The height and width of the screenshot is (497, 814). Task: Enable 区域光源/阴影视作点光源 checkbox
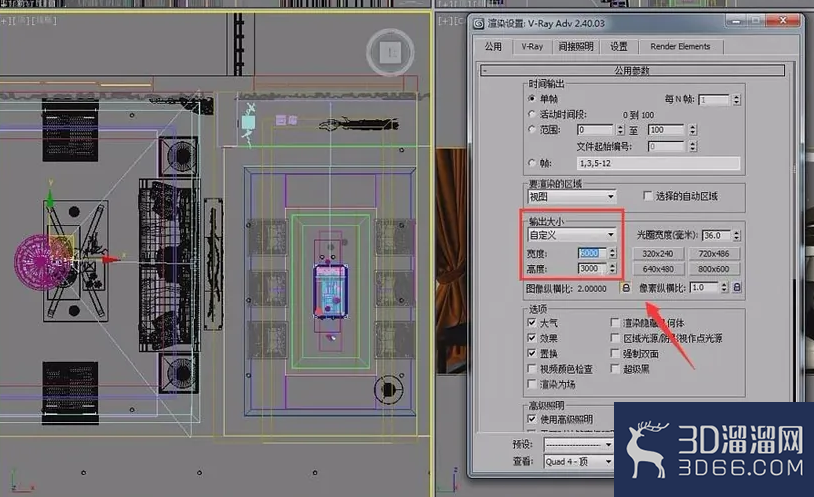(x=615, y=338)
